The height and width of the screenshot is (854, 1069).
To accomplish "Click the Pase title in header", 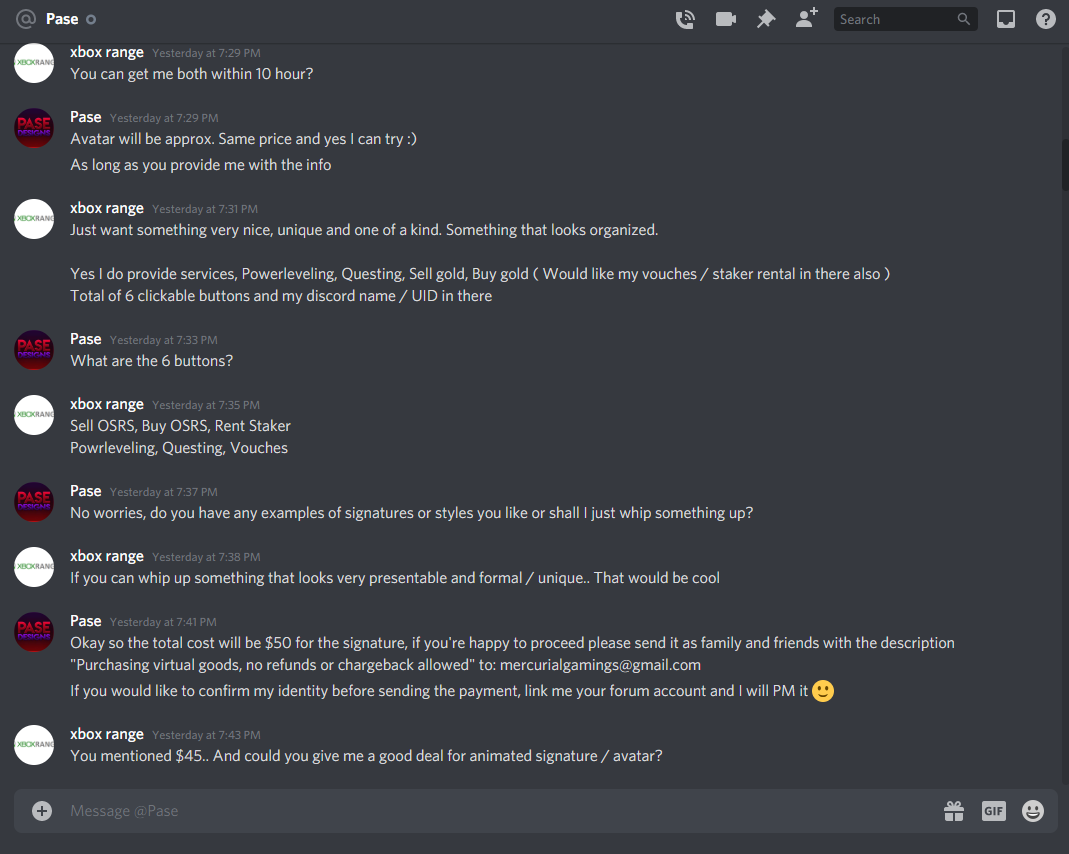I will 61,19.
